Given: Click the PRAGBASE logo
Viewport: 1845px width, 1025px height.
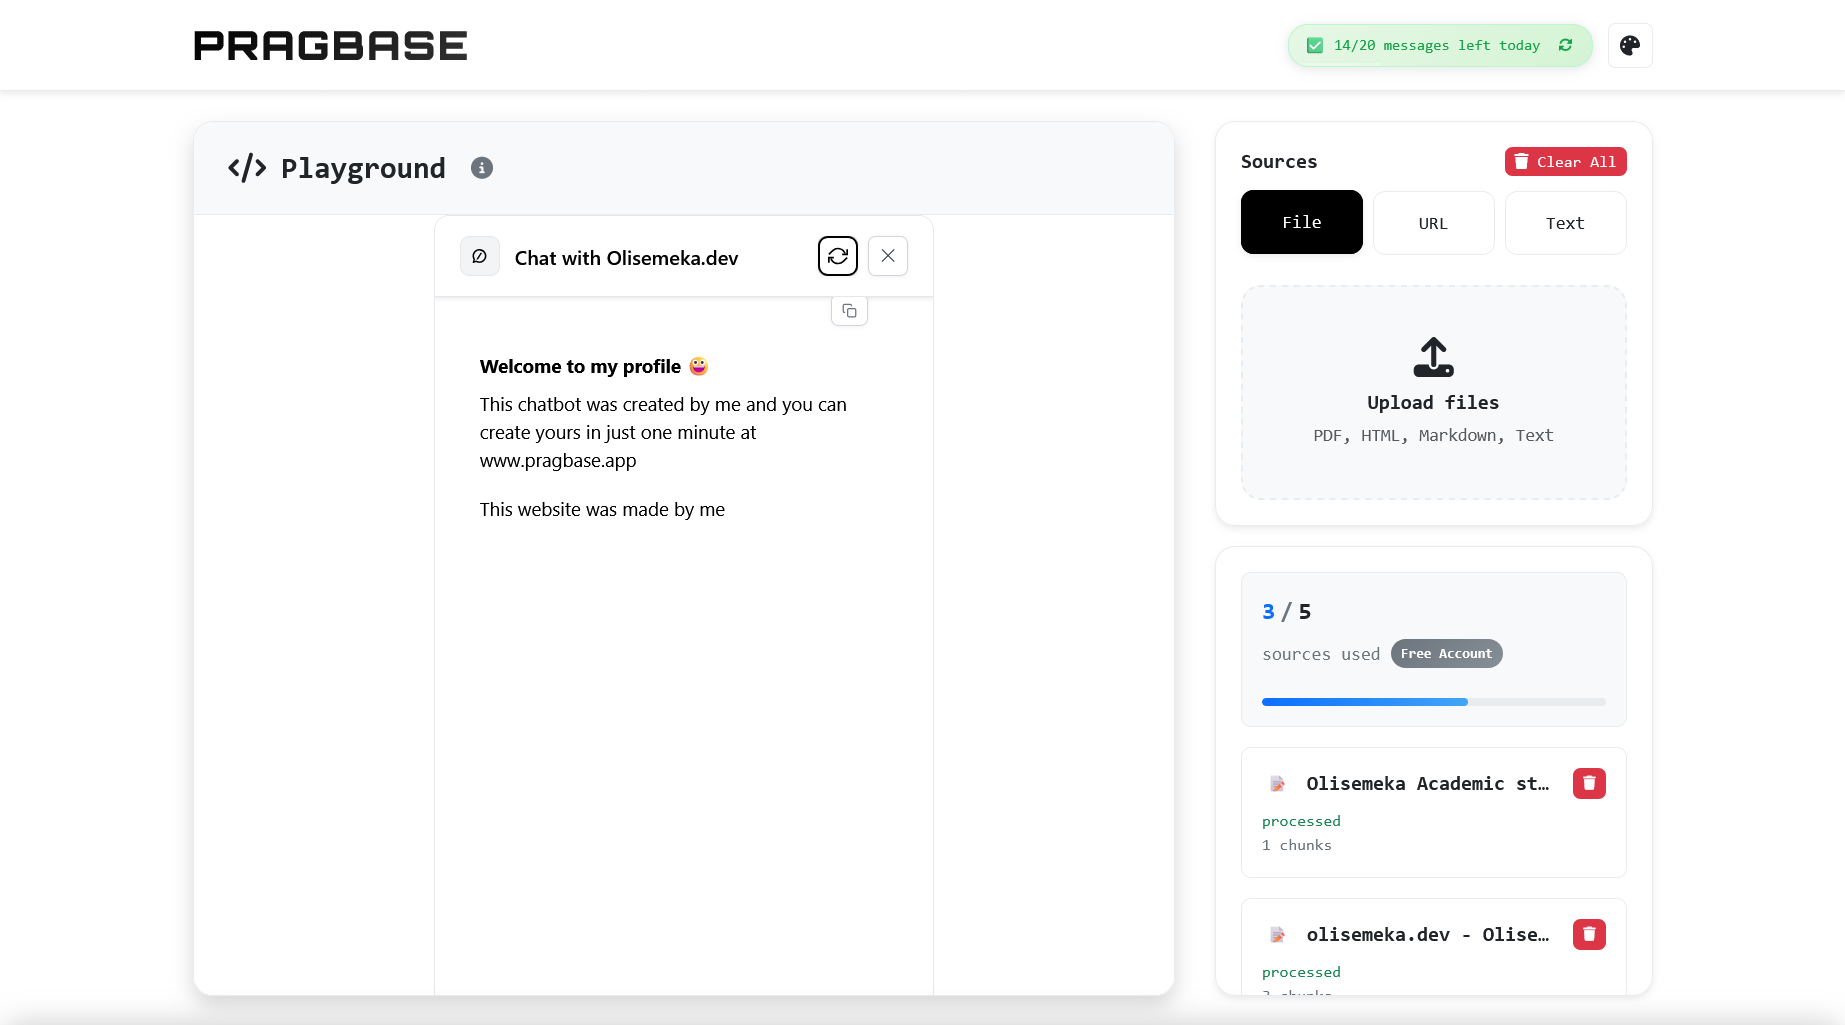Looking at the screenshot, I should (330, 46).
